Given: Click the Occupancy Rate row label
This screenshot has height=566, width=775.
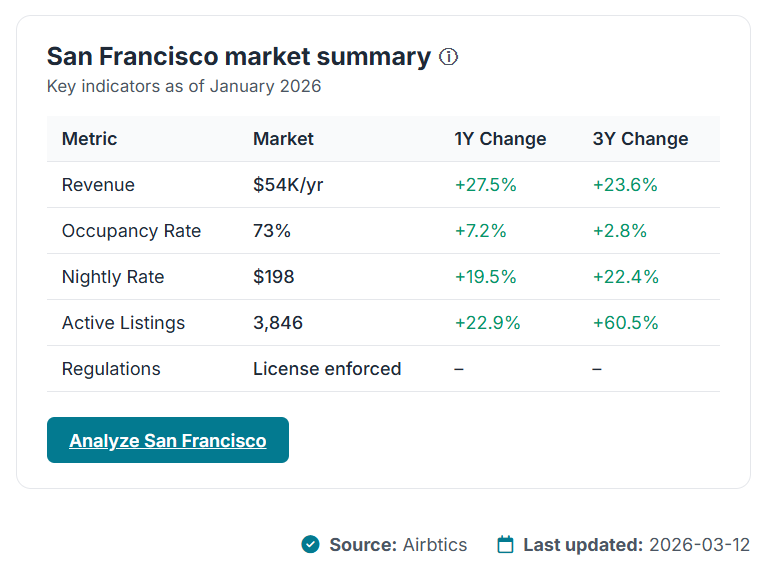Looking at the screenshot, I should pos(131,231).
